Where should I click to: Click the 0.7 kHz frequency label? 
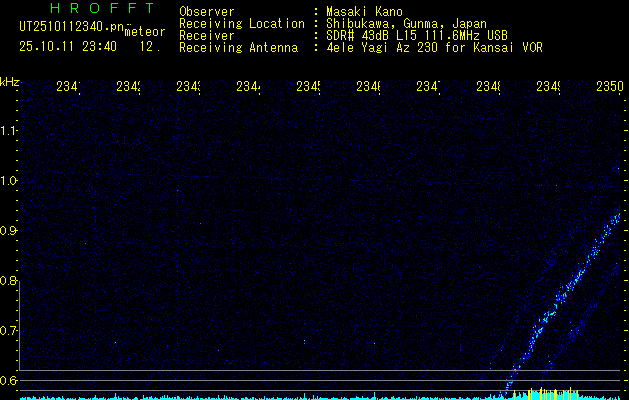point(8,331)
